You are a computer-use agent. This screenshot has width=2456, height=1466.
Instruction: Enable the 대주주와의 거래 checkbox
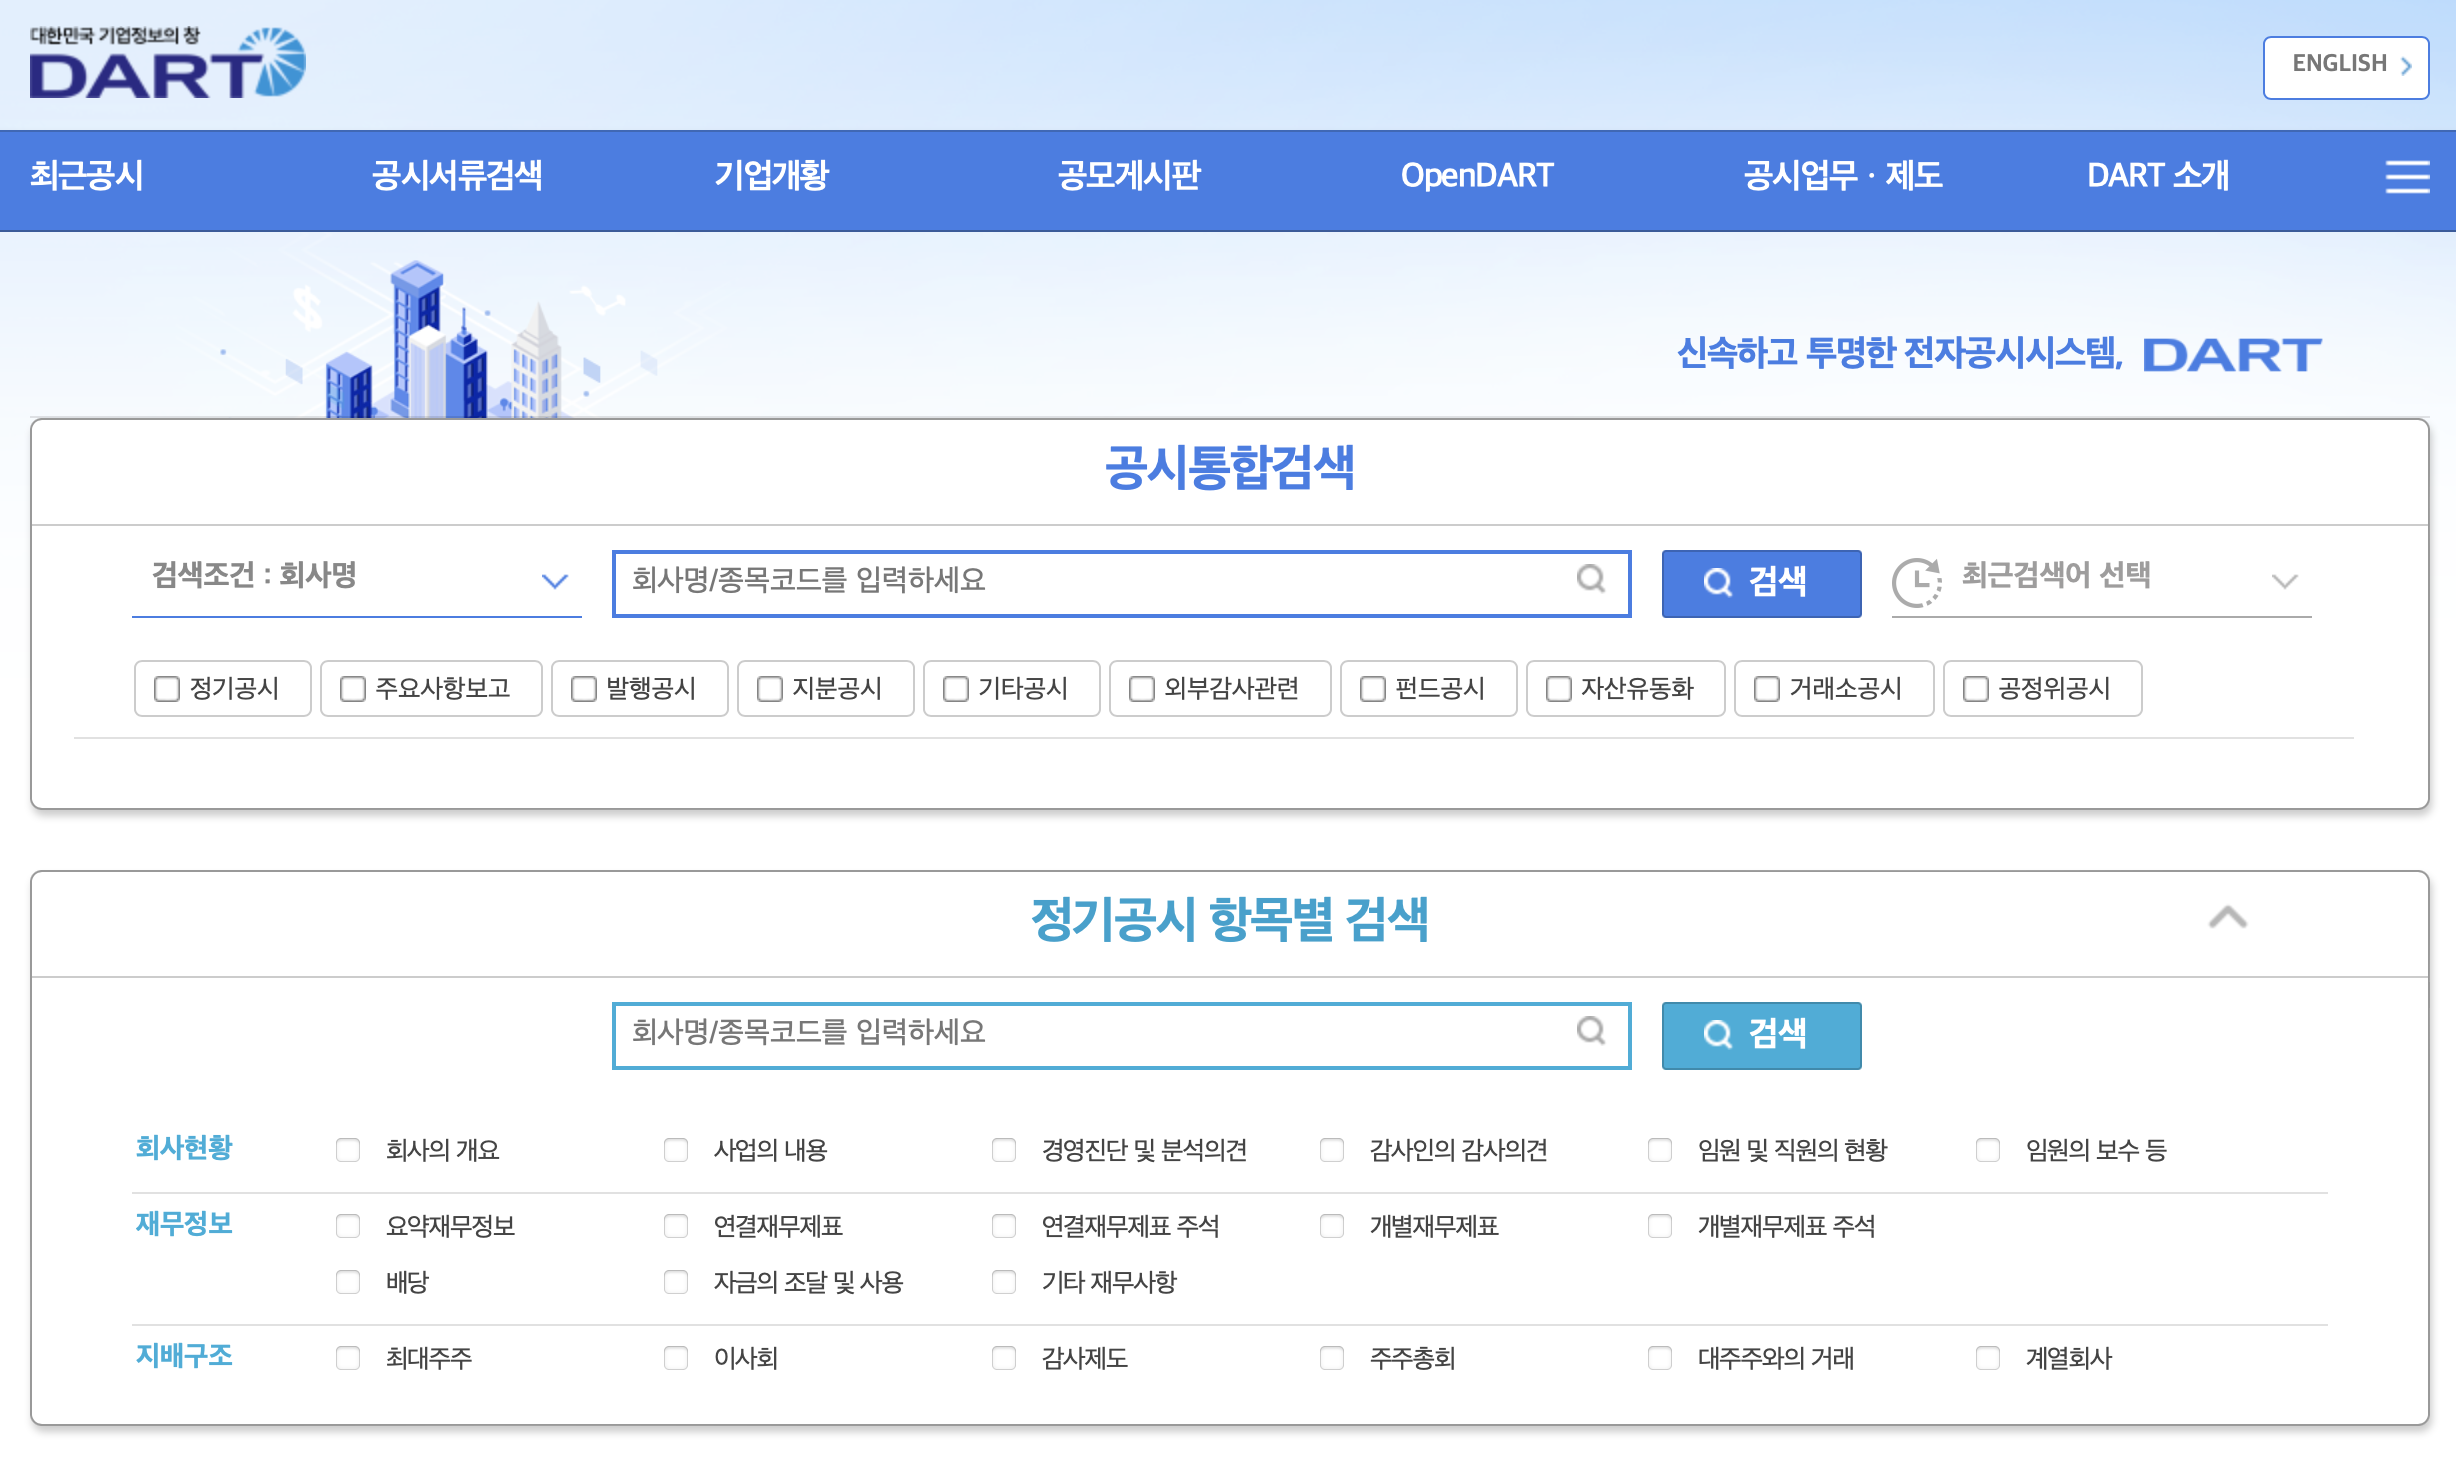coord(1660,1358)
